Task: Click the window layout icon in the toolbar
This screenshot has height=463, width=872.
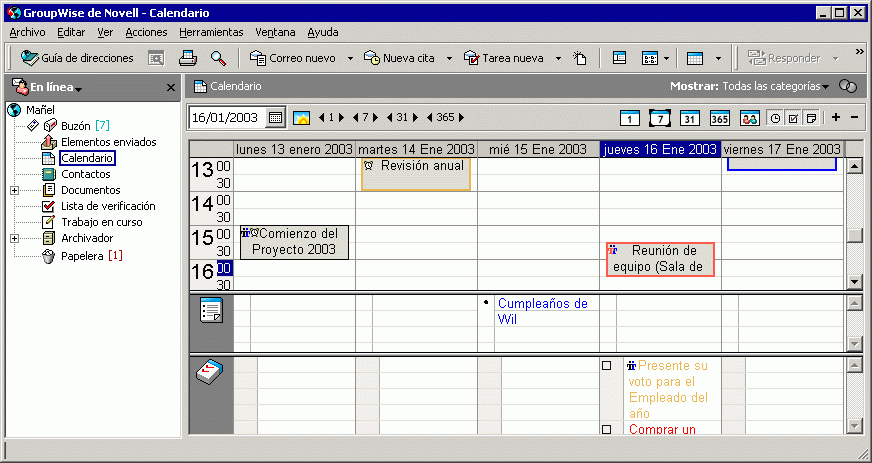Action: click(x=620, y=58)
